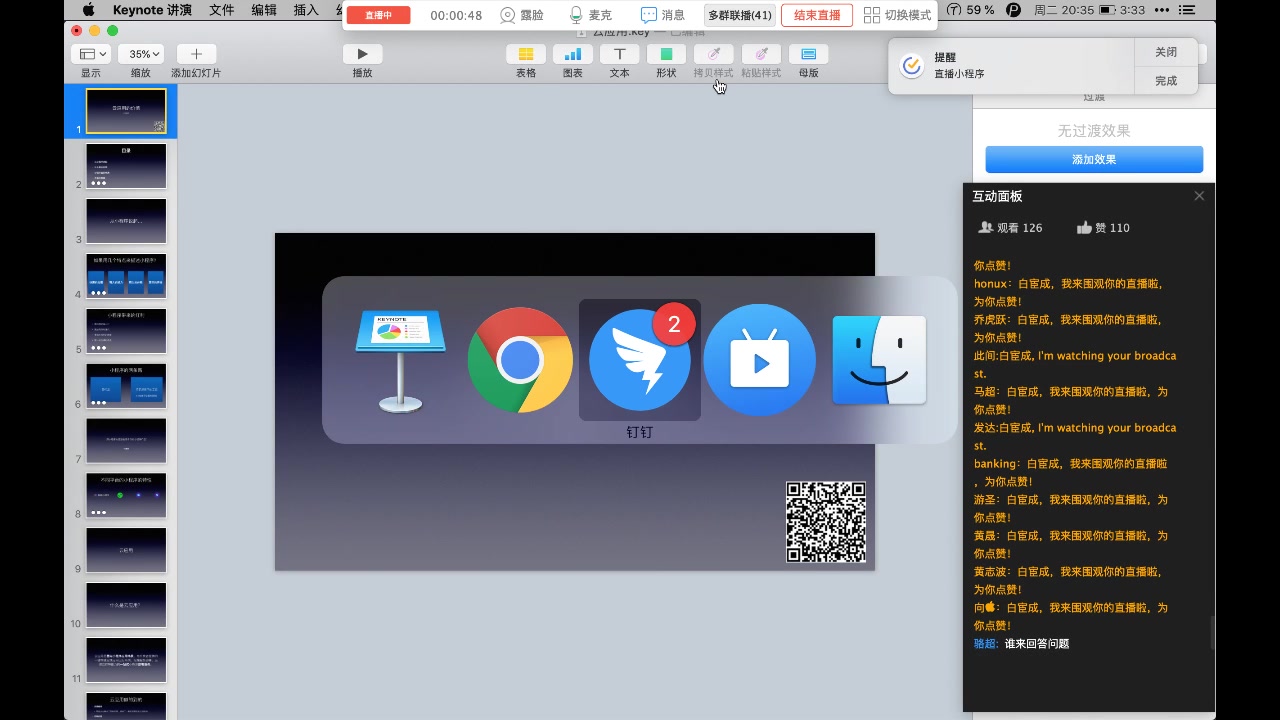
Task: Click 完成 on the reminder notification
Action: tap(1166, 81)
